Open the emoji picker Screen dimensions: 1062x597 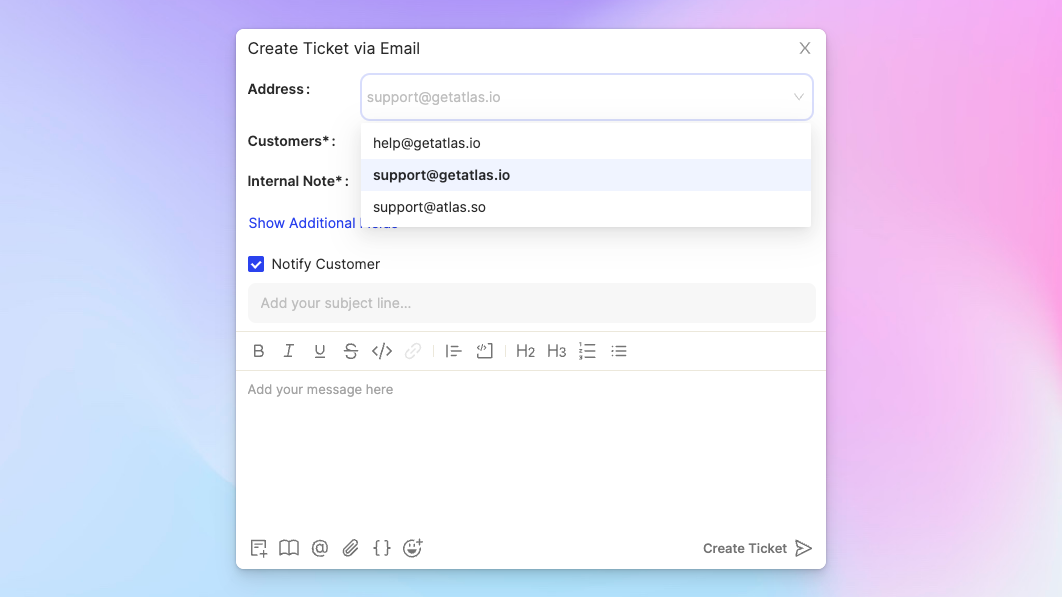click(x=412, y=548)
